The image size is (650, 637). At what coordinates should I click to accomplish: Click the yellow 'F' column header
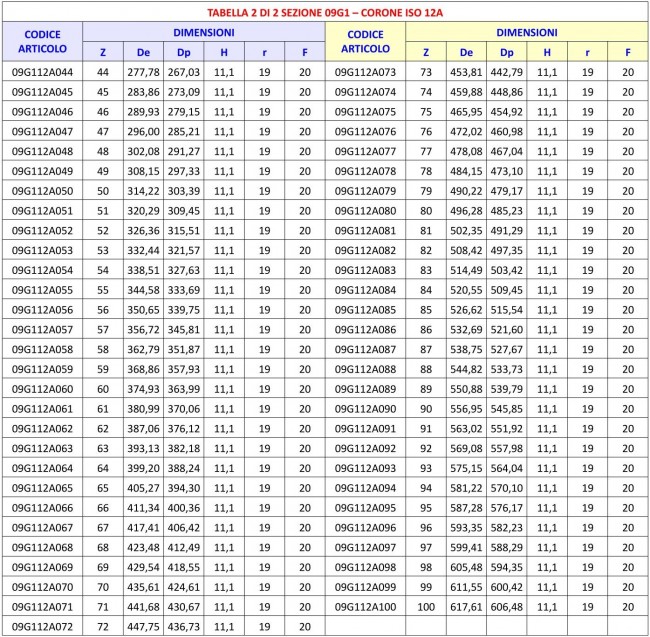[x=628, y=52]
